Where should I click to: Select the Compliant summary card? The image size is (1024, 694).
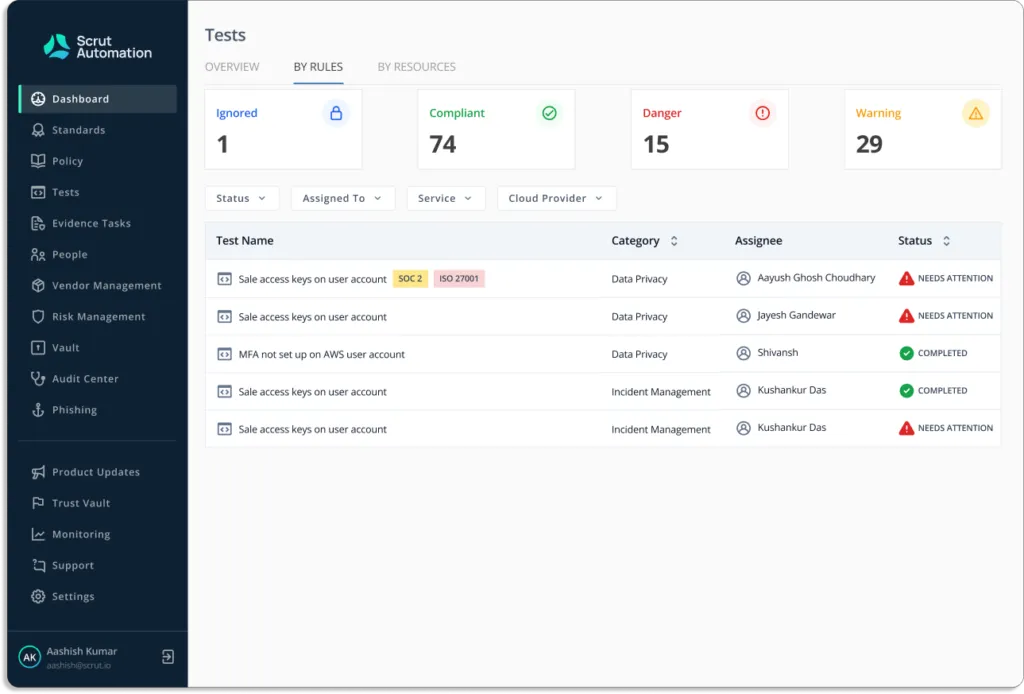coord(496,129)
